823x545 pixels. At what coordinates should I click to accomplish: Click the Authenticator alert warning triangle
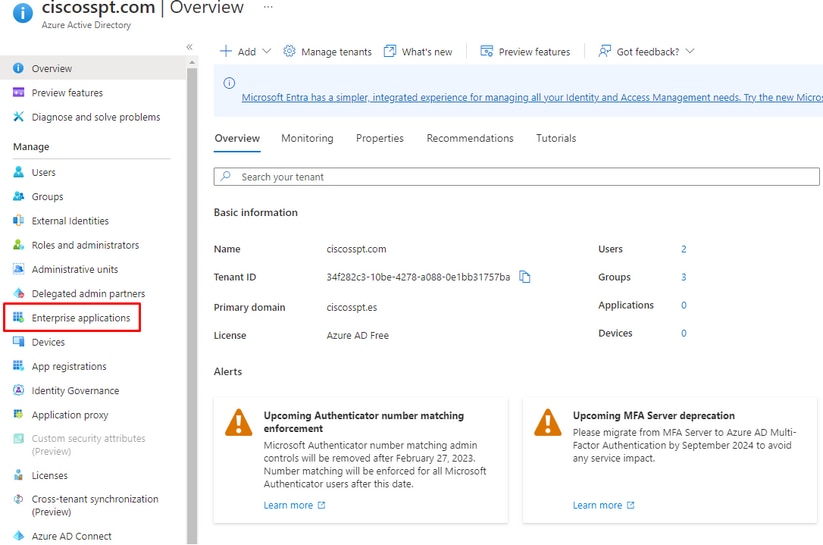coord(239,422)
